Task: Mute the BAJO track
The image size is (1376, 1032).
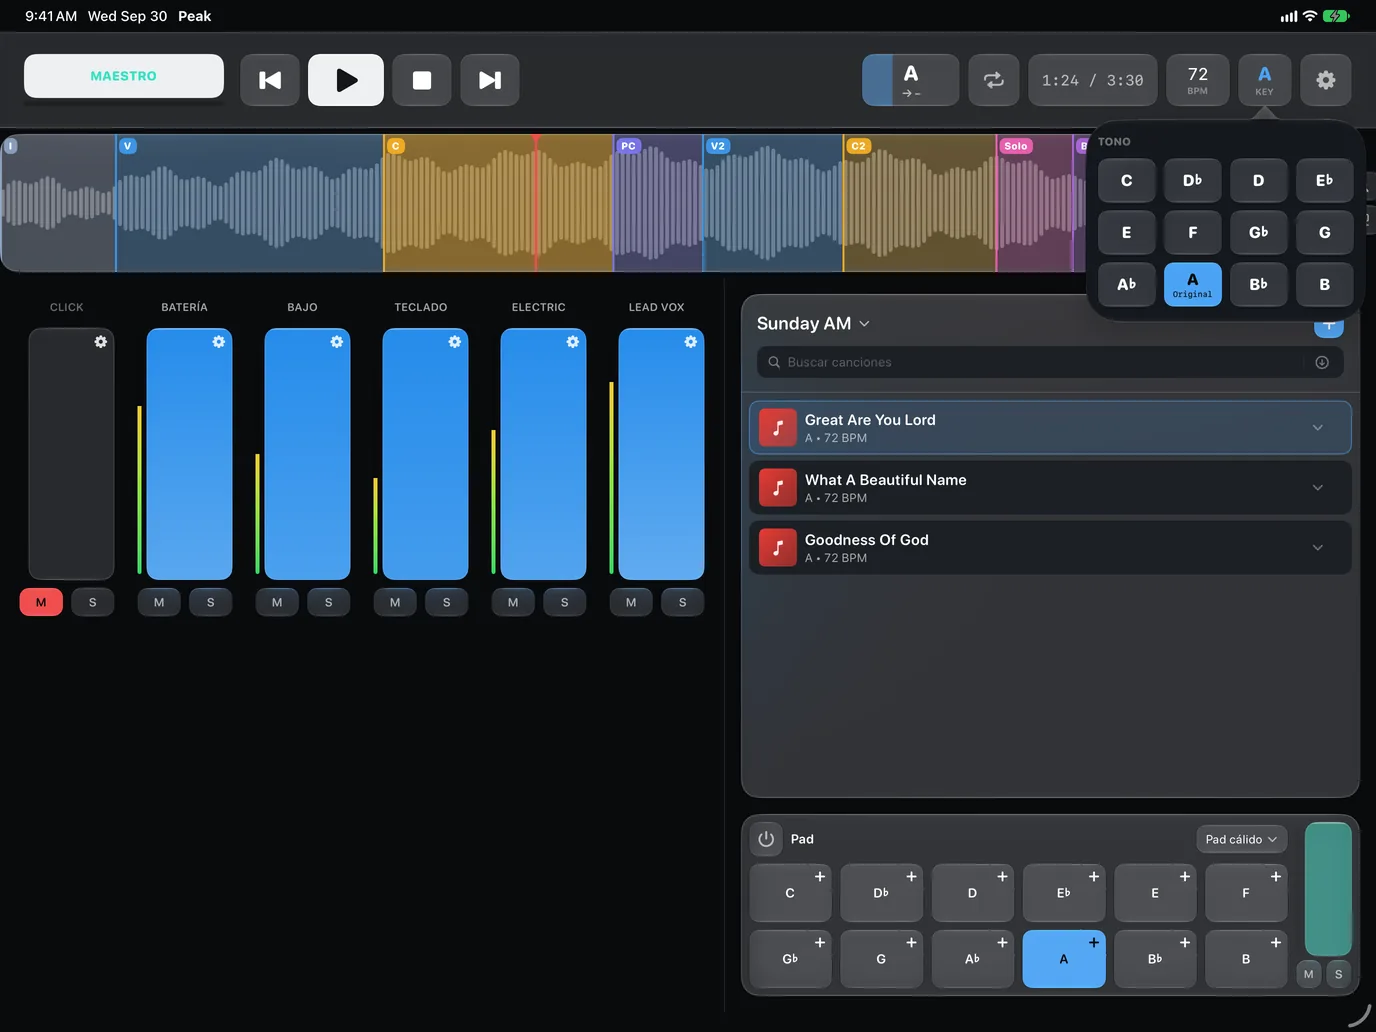Action: click(x=277, y=602)
